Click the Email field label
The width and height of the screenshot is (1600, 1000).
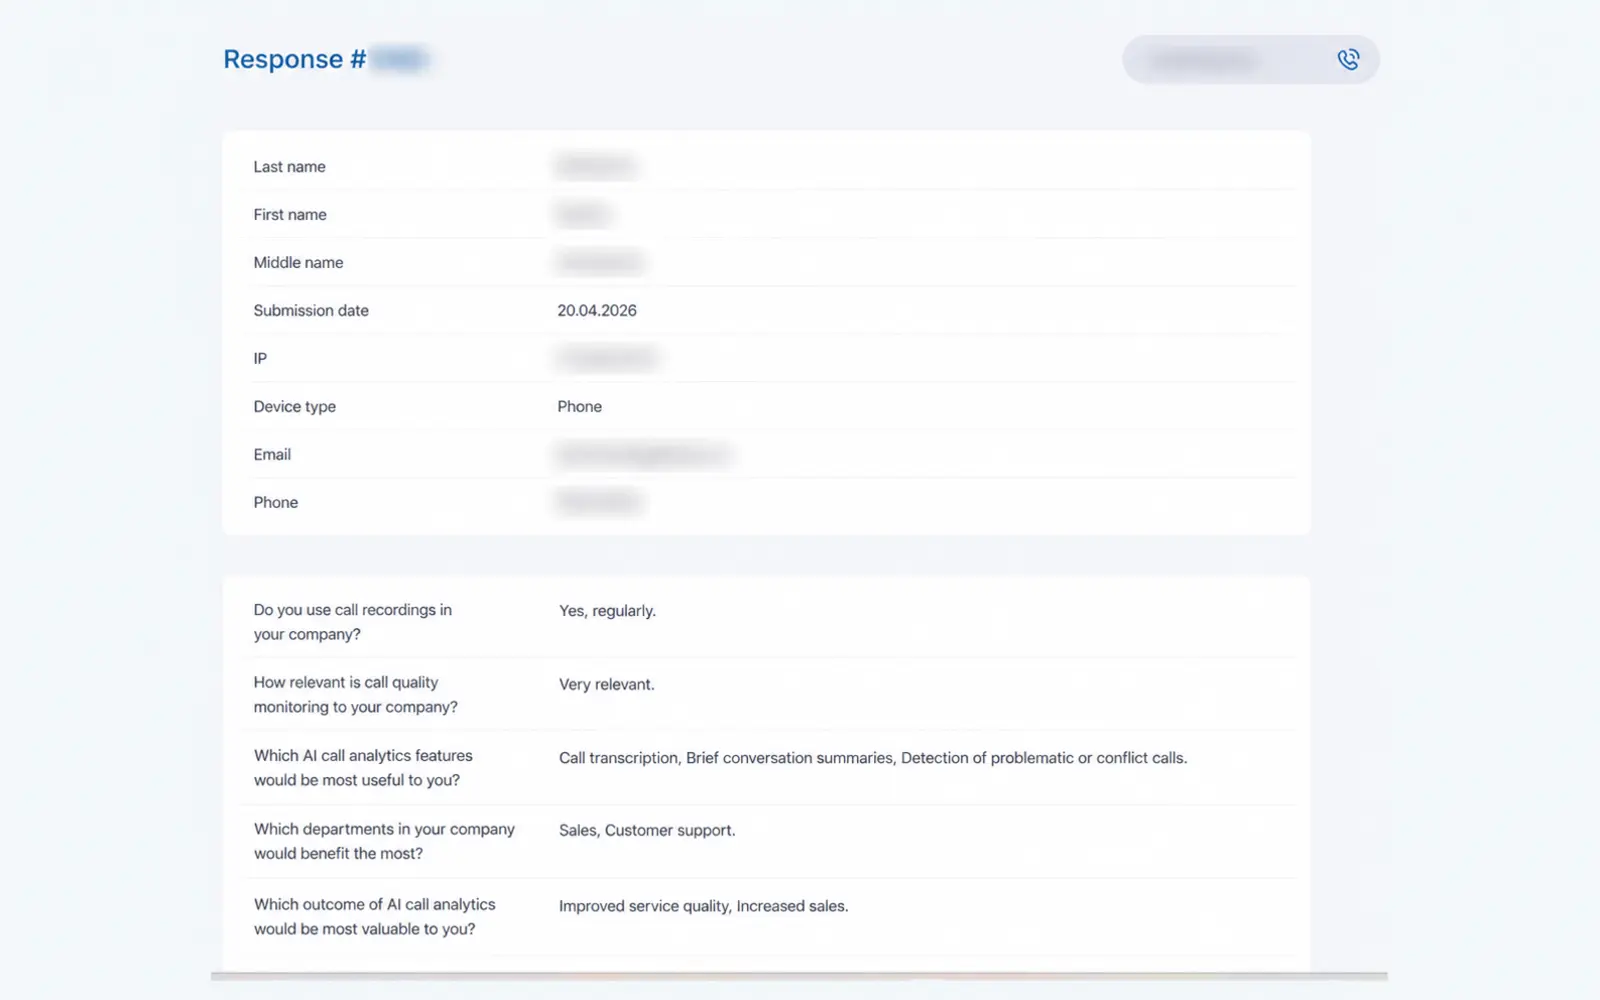272,455
